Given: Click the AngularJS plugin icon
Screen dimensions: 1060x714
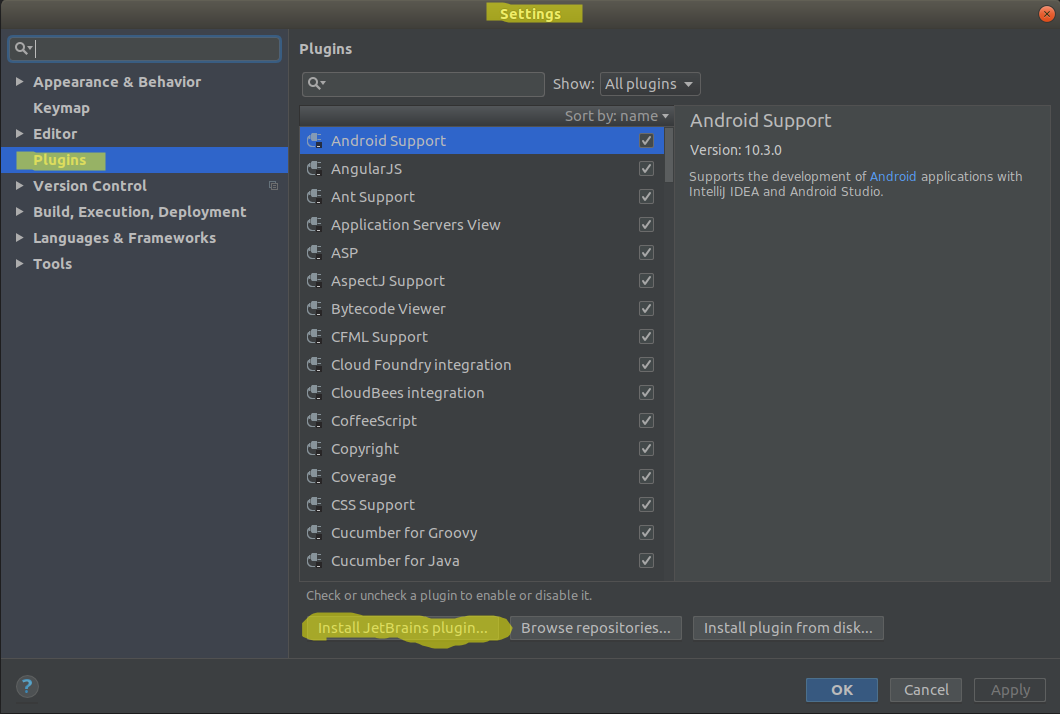Looking at the screenshot, I should (314, 168).
